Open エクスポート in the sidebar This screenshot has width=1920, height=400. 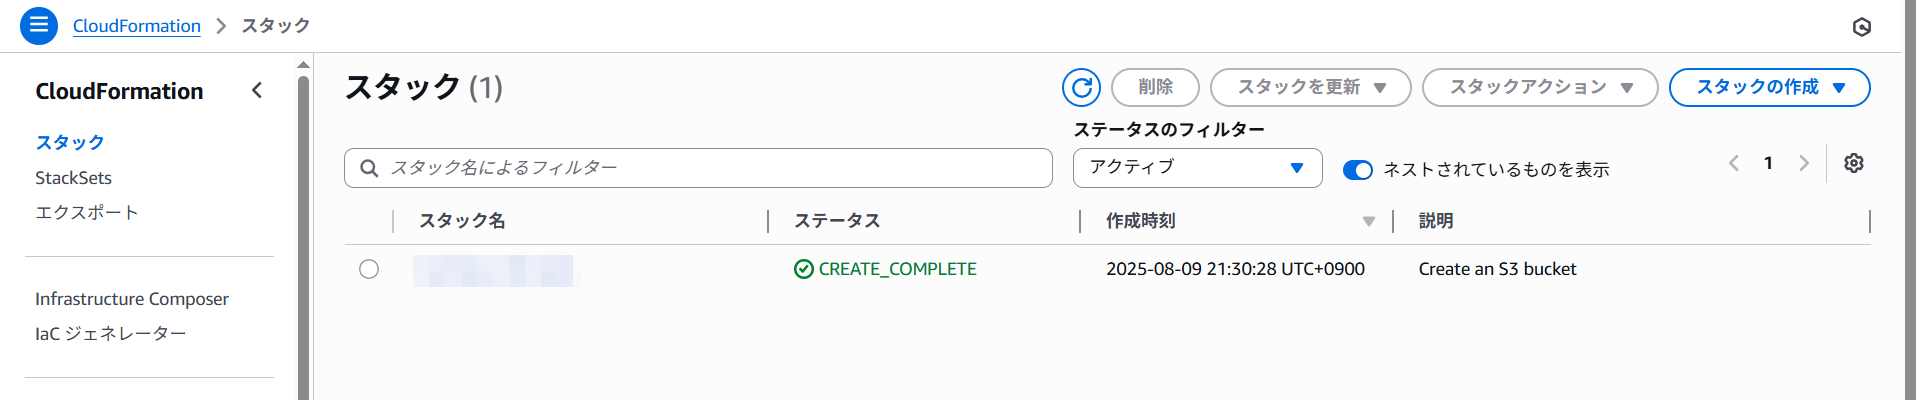pos(86,213)
